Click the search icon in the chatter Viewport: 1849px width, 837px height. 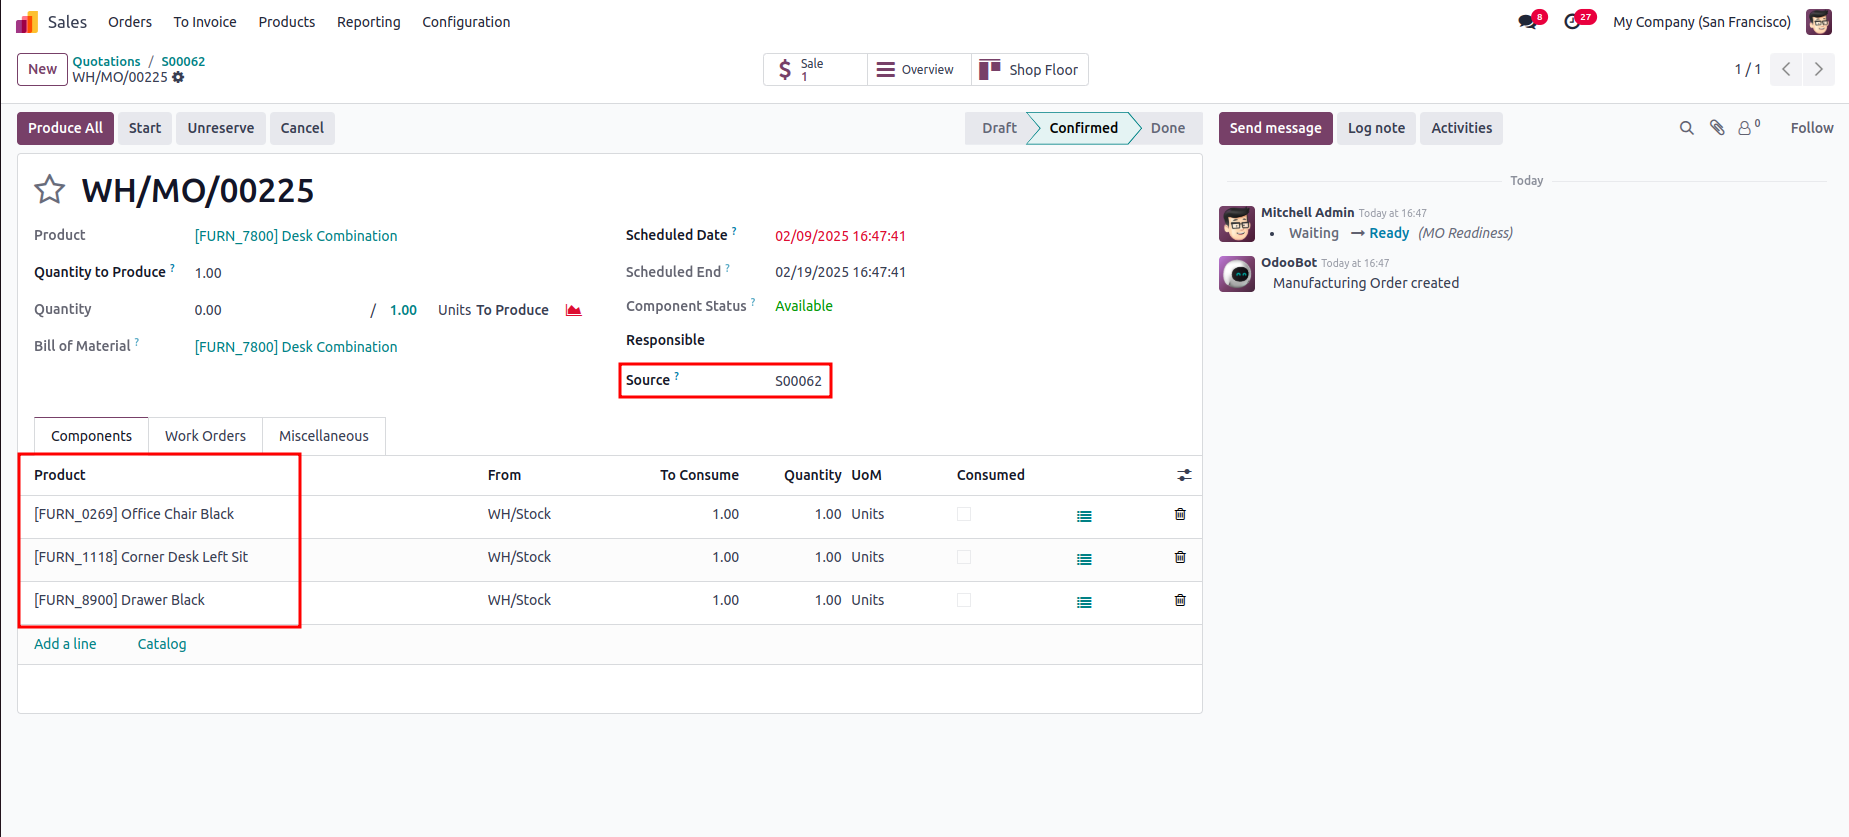(1686, 128)
